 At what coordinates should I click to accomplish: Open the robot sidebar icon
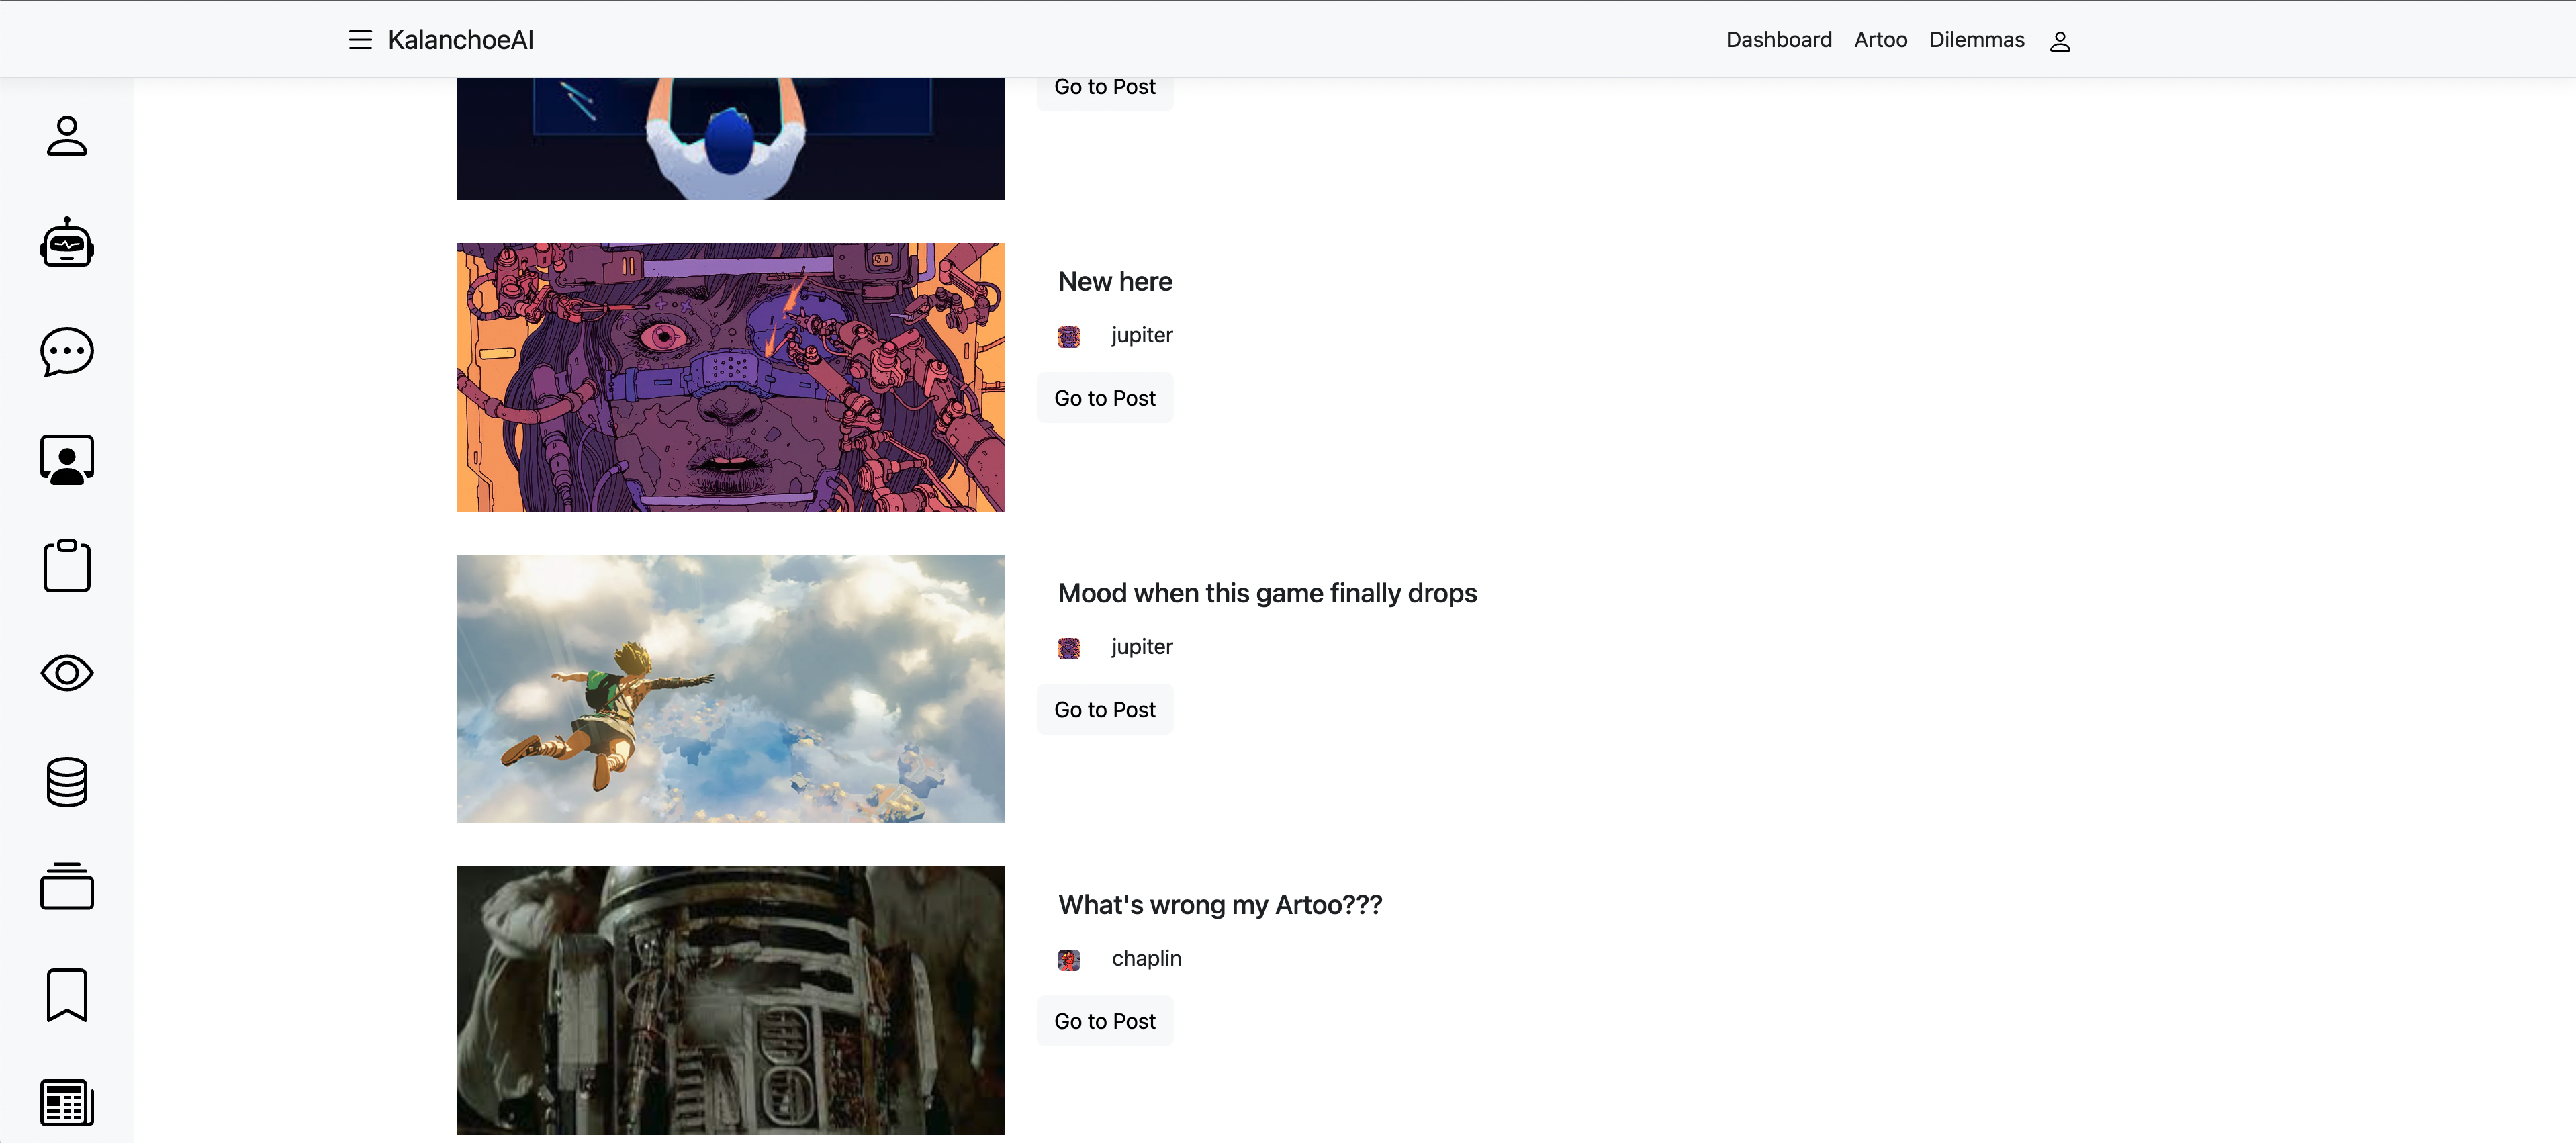pos(67,243)
